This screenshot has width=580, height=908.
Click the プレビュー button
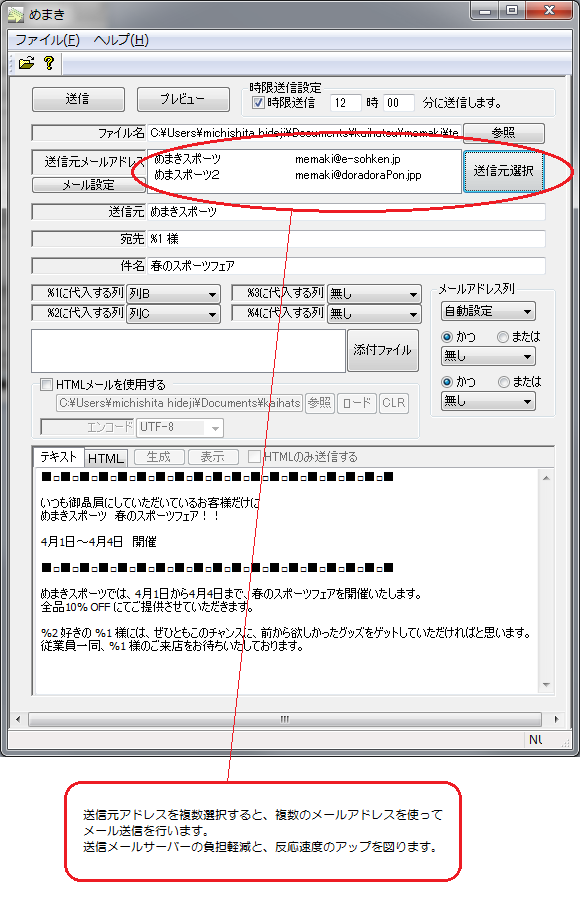click(183, 99)
